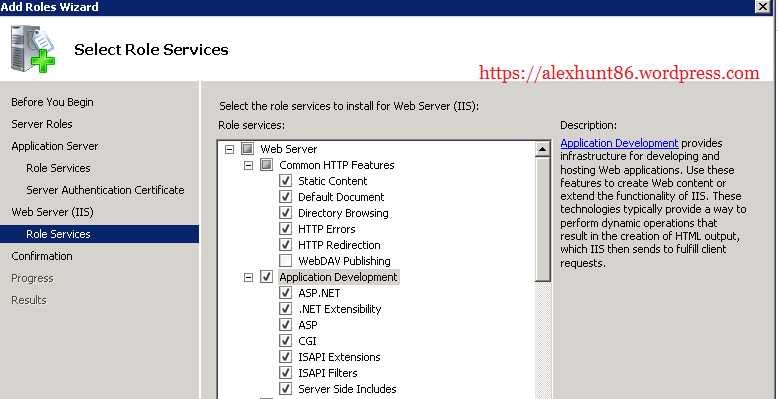This screenshot has width=778, height=399.
Task: Uncheck the CGI checkbox
Action: click(285, 341)
